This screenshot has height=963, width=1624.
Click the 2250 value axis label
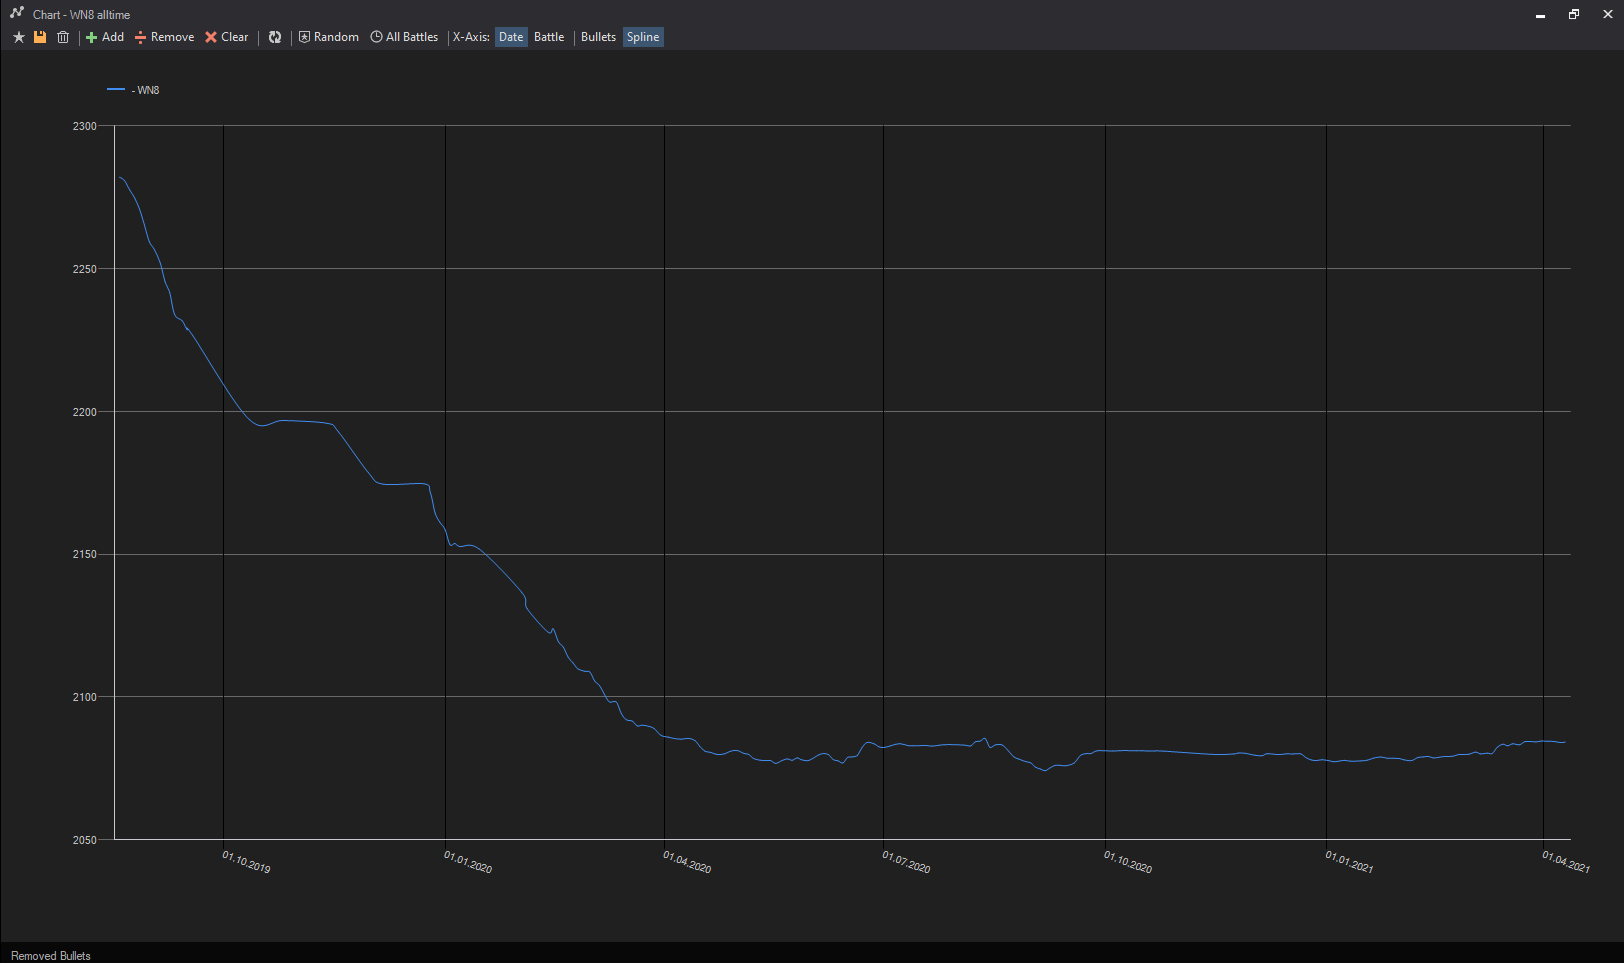85,269
